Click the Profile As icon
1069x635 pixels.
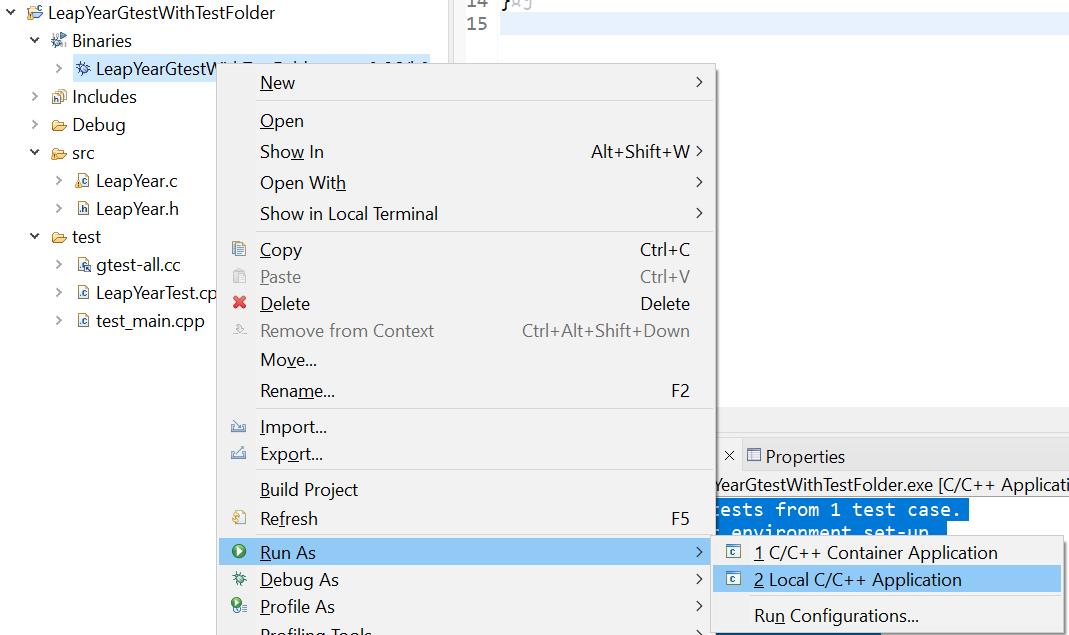point(239,605)
